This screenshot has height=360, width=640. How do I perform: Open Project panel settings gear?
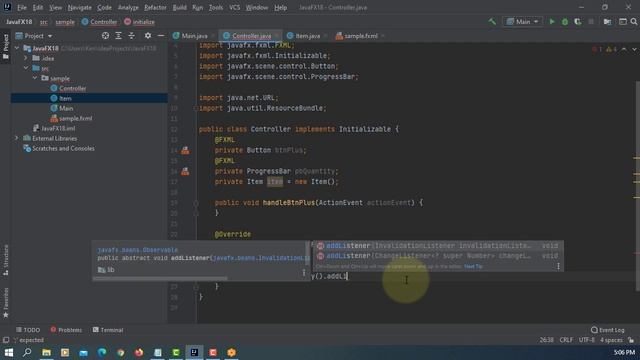click(148, 36)
